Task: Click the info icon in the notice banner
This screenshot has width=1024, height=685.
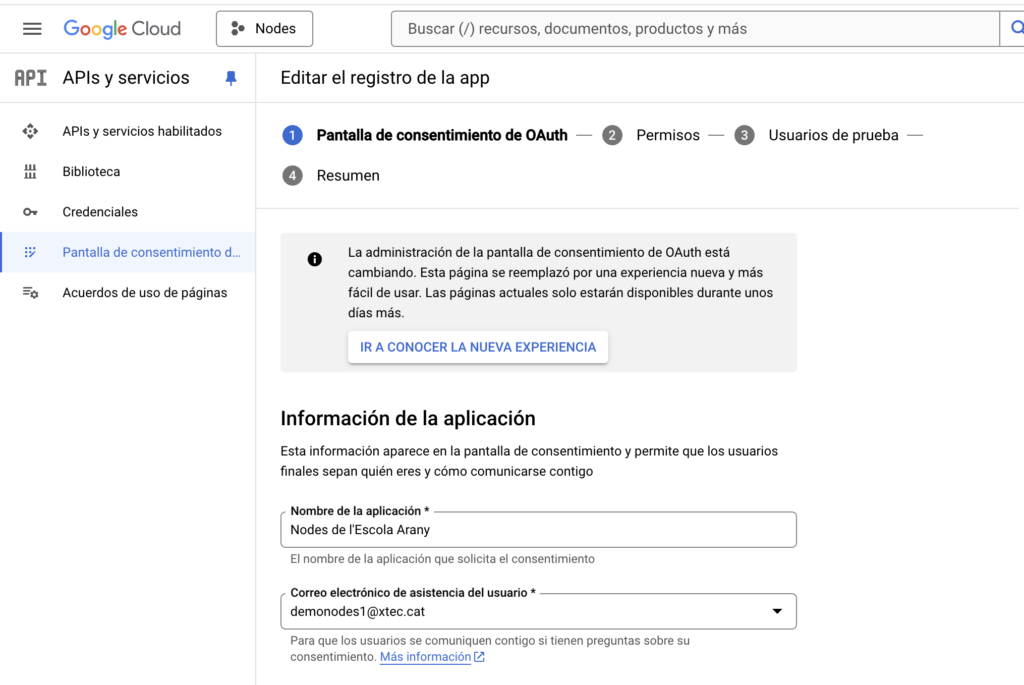Action: pyautogui.click(x=315, y=260)
